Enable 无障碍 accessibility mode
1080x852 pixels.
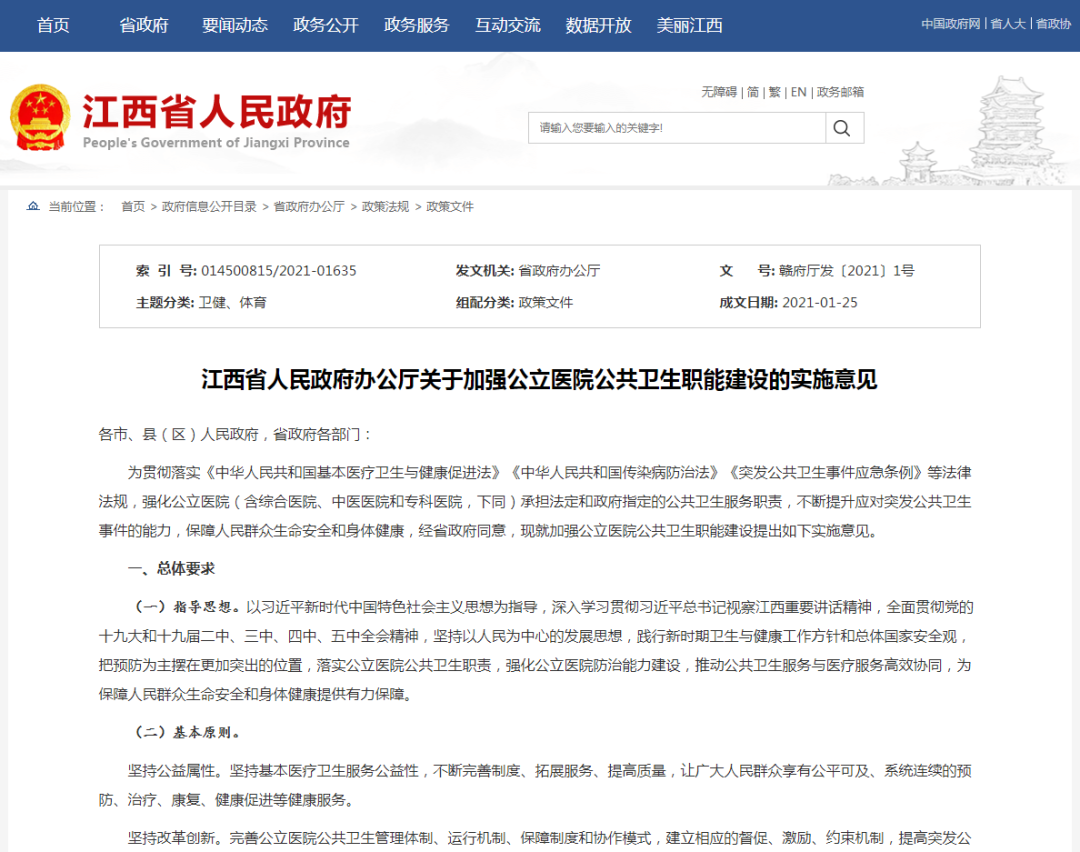click(x=719, y=92)
